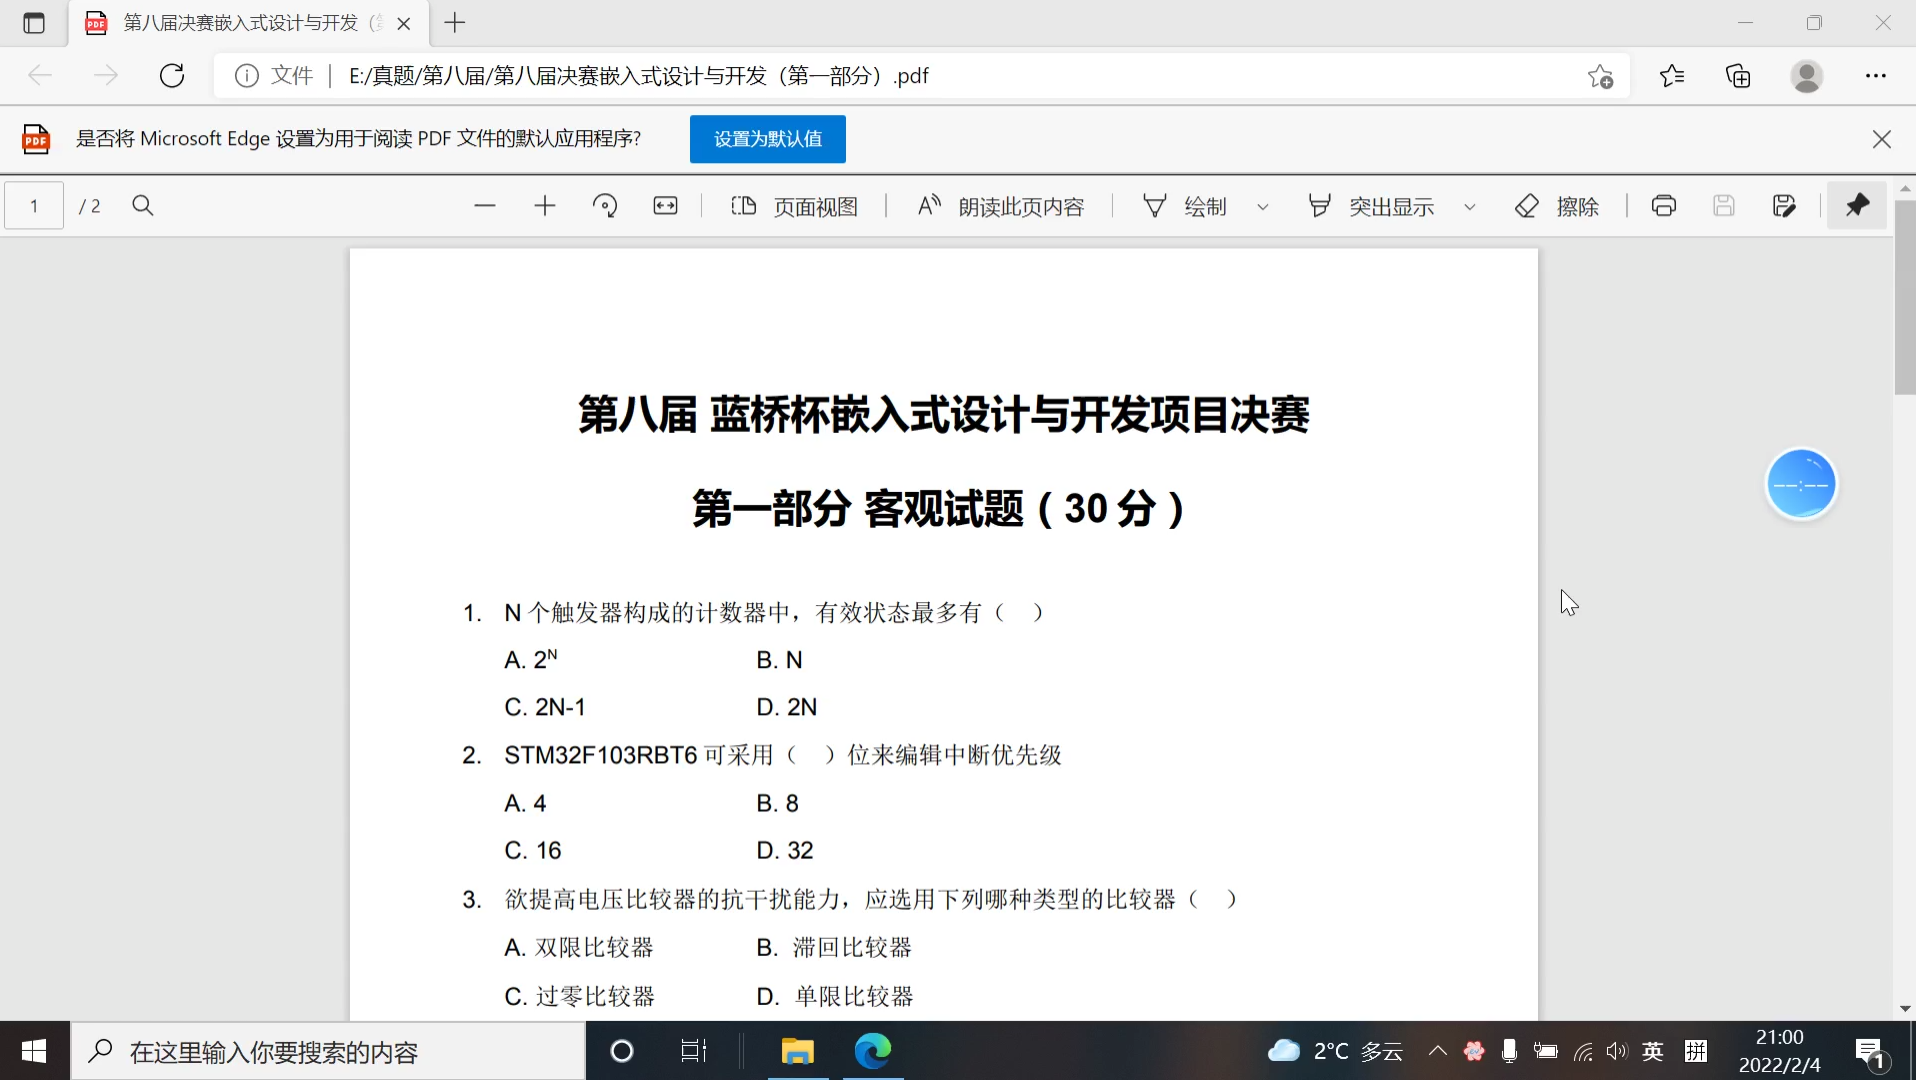Open the user profile menu
Screen dimensions: 1916x1080
(x=1806, y=75)
